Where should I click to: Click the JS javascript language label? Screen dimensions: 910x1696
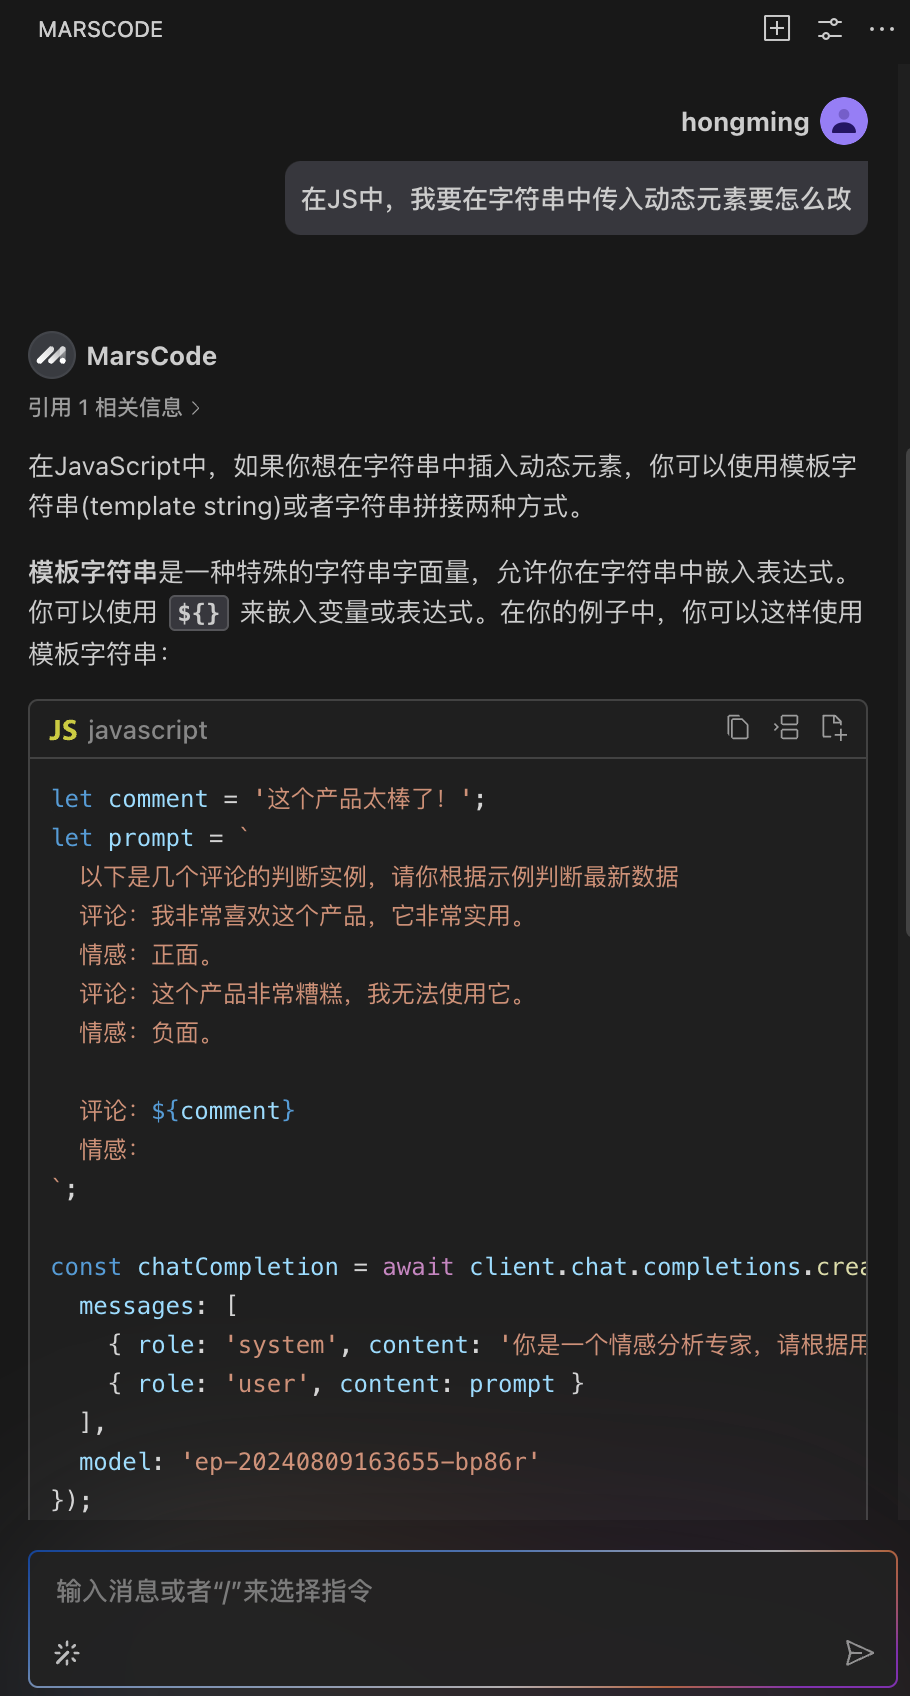128,730
